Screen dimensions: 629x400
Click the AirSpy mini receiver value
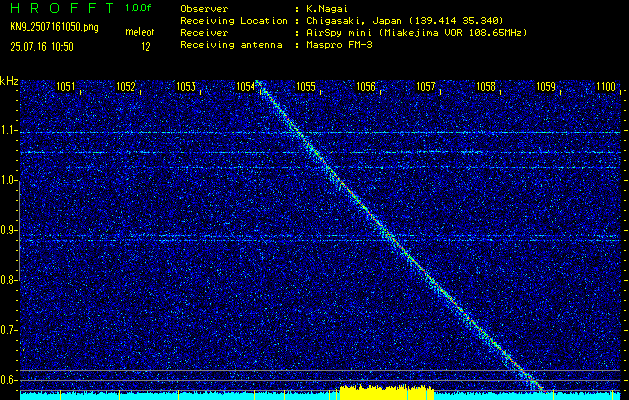pyautogui.click(x=416, y=33)
